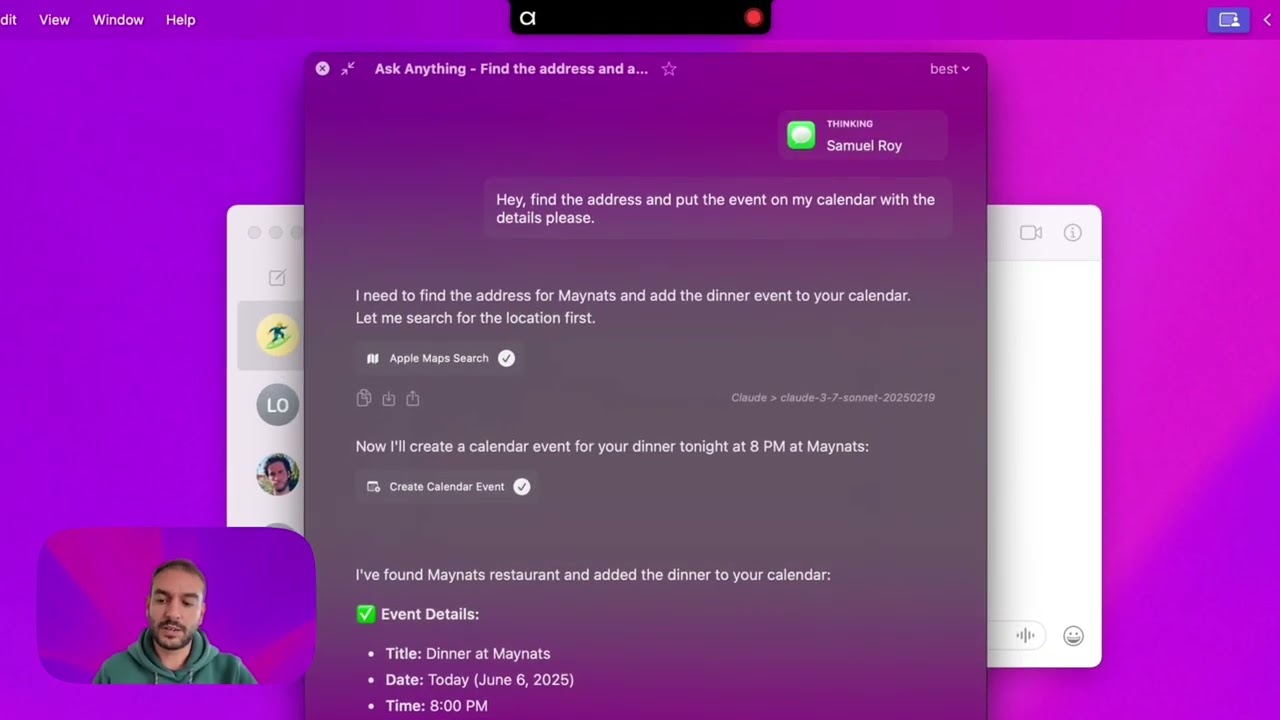This screenshot has width=1280, height=720.
Task: Download the assistant response
Action: point(388,398)
